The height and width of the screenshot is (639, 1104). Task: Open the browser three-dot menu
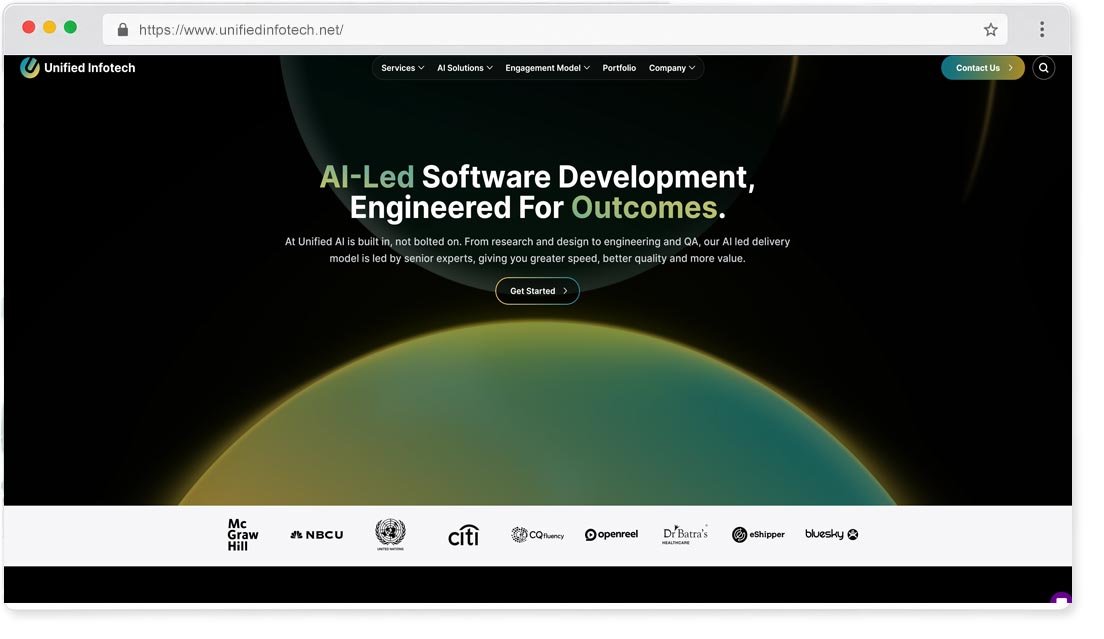tap(1042, 30)
